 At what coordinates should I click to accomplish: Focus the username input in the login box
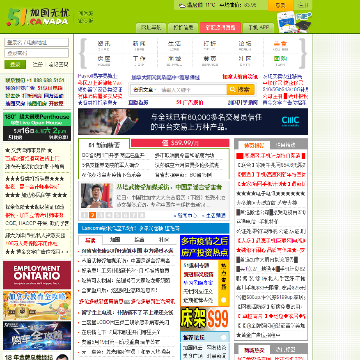(36, 42)
